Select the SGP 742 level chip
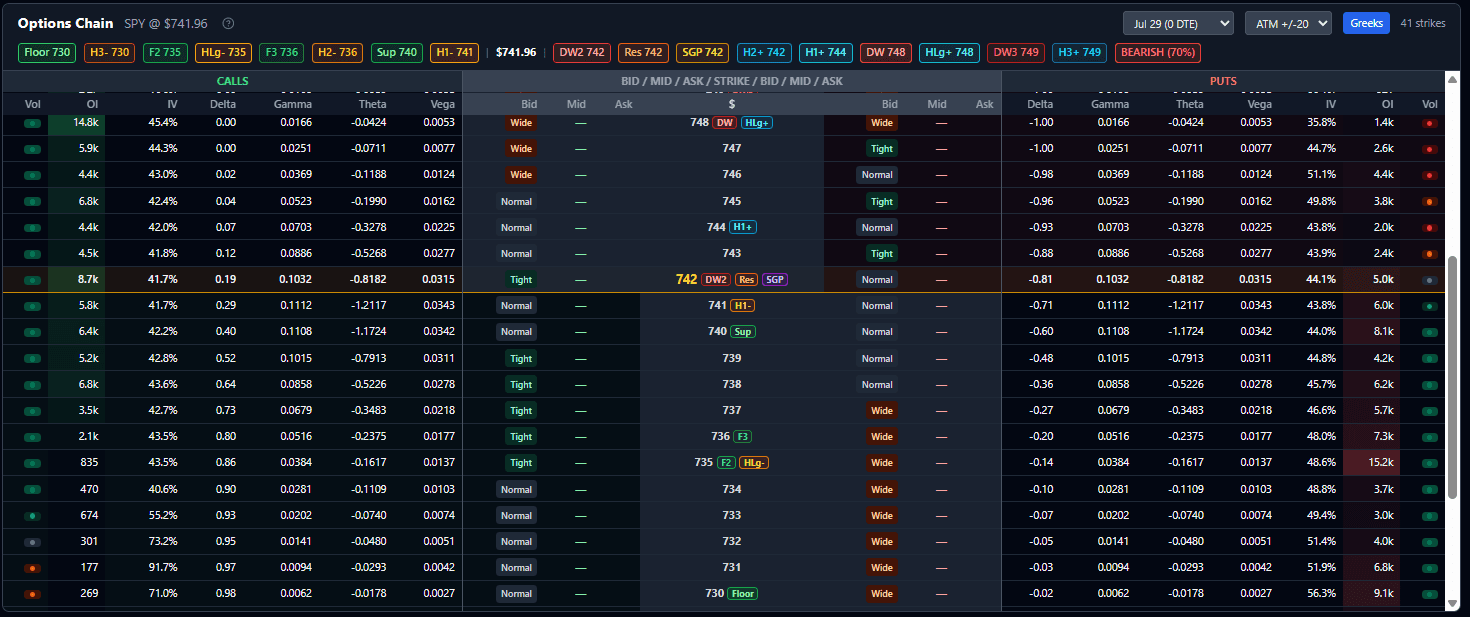This screenshot has height=617, width=1470. 703,52
